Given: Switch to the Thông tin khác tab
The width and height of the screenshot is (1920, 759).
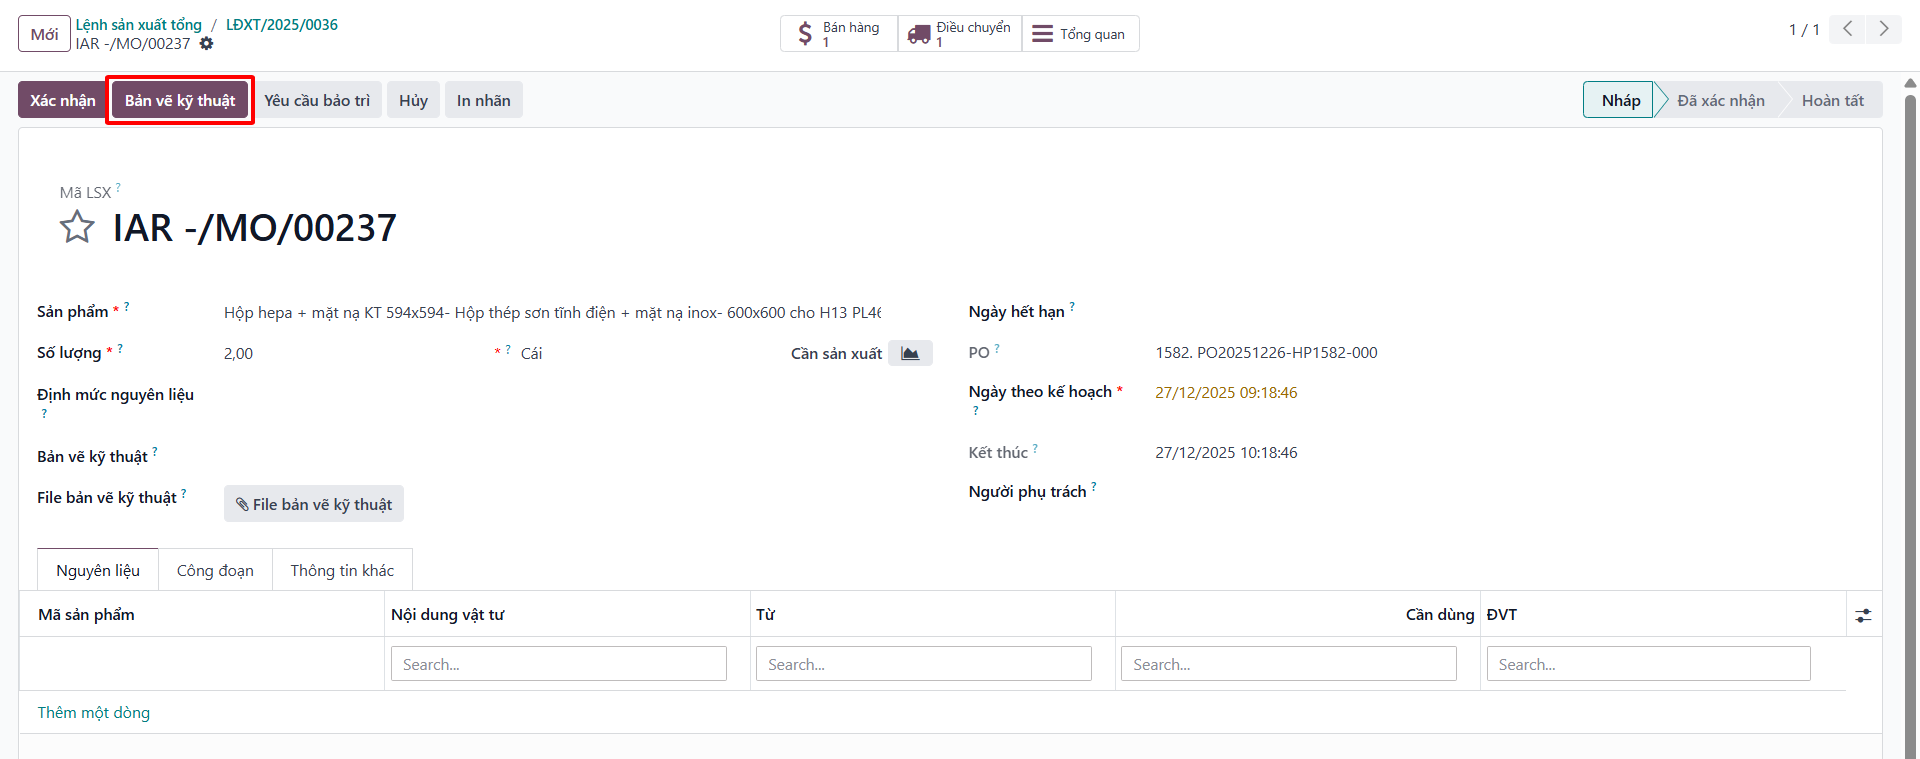Looking at the screenshot, I should [342, 570].
